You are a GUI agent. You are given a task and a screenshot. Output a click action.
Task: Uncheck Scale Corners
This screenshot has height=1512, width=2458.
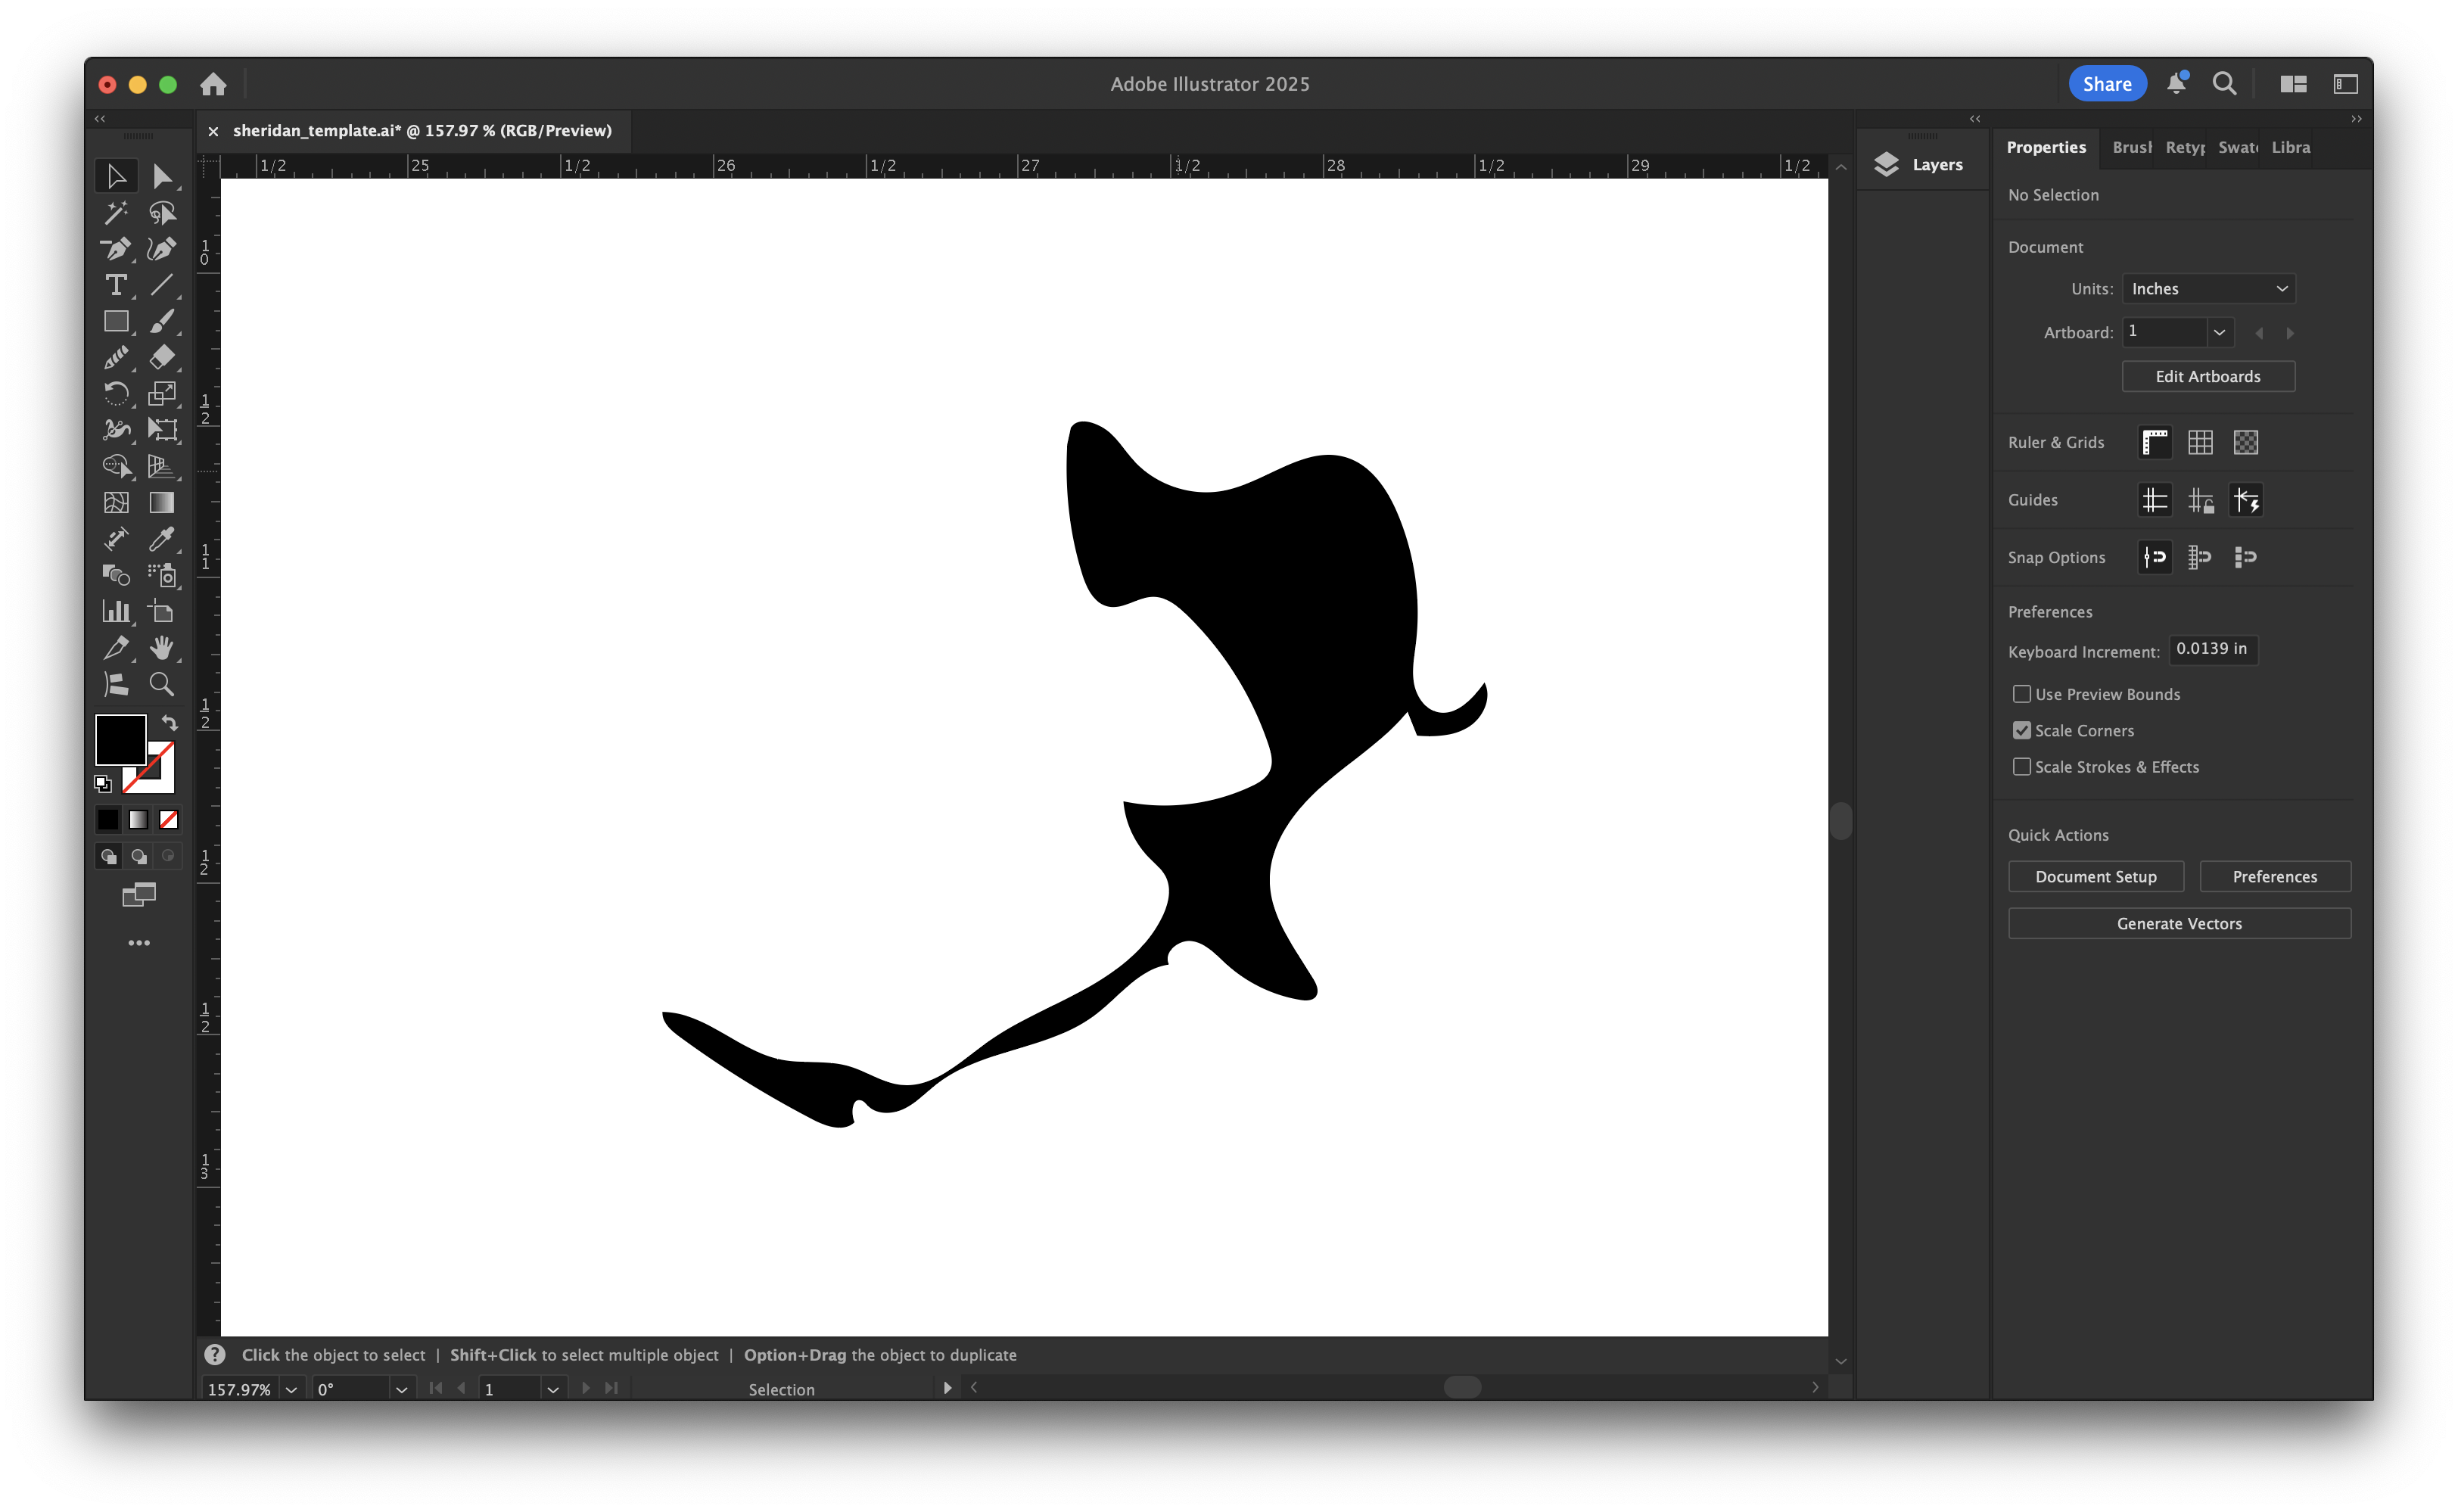tap(2022, 730)
